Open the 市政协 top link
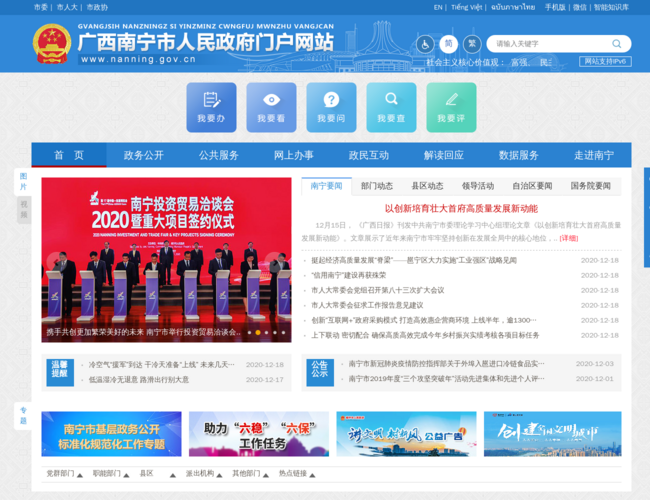The image size is (650, 500). point(97,7)
